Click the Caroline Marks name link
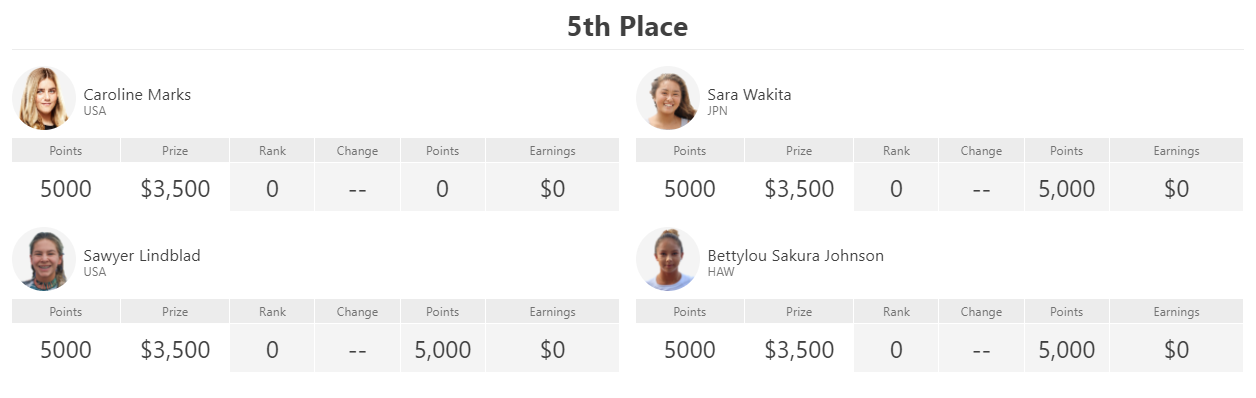Image resolution: width=1256 pixels, height=398 pixels. click(137, 95)
